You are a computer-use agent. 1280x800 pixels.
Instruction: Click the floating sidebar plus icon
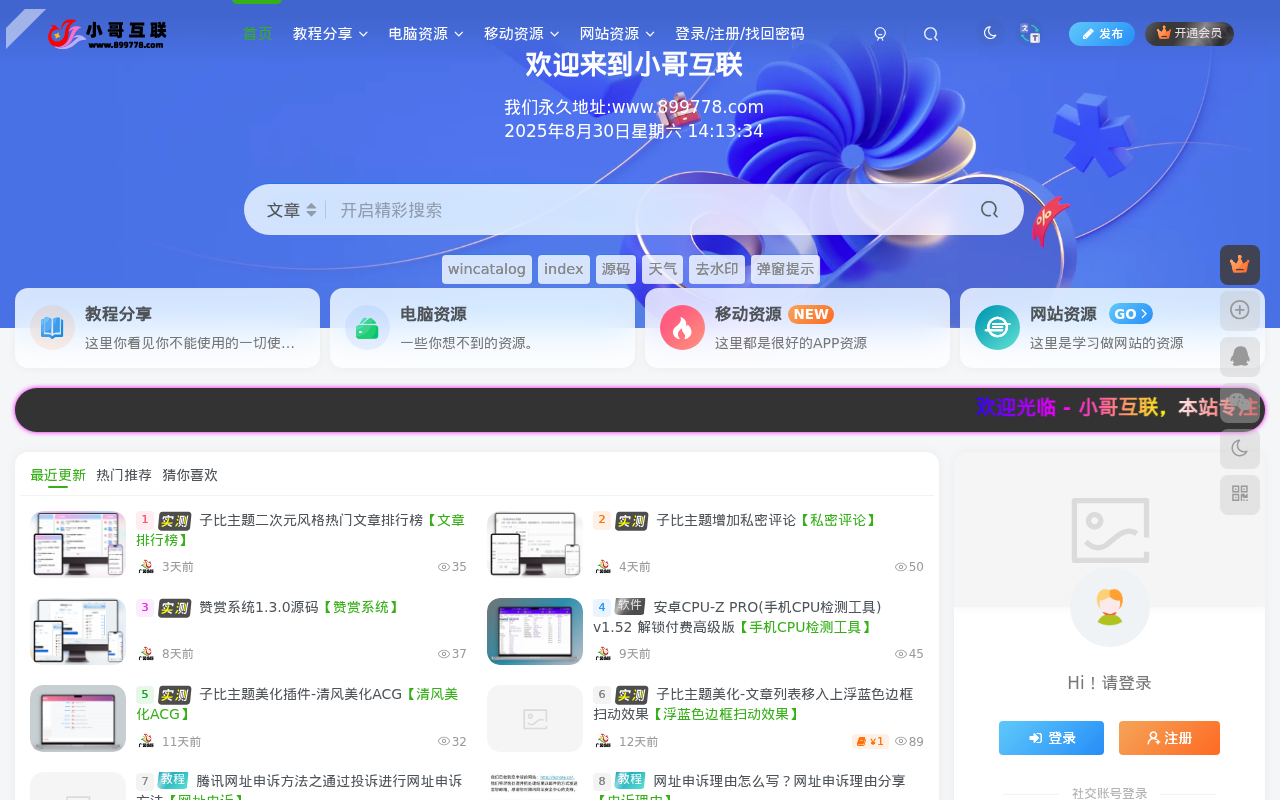tap(1240, 311)
